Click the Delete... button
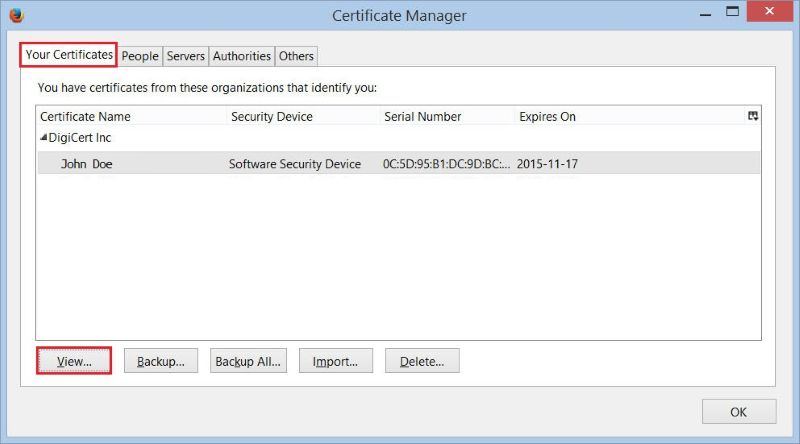Screen dimensions: 800x444 422,361
